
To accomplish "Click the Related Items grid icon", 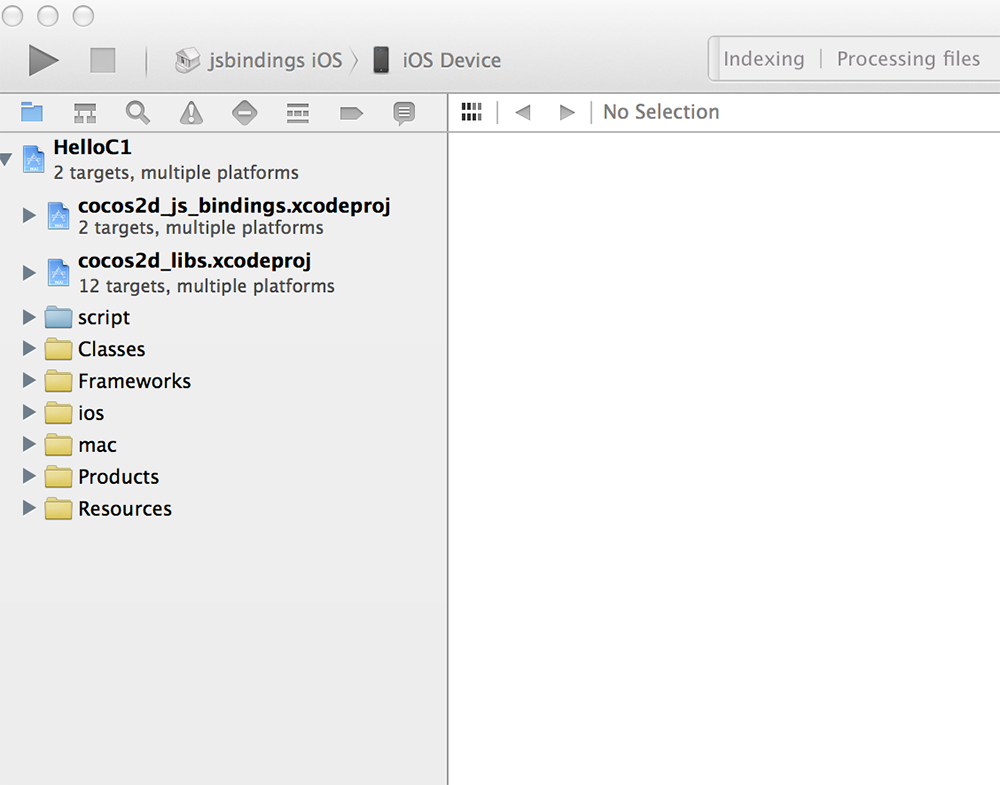I will click(x=471, y=112).
